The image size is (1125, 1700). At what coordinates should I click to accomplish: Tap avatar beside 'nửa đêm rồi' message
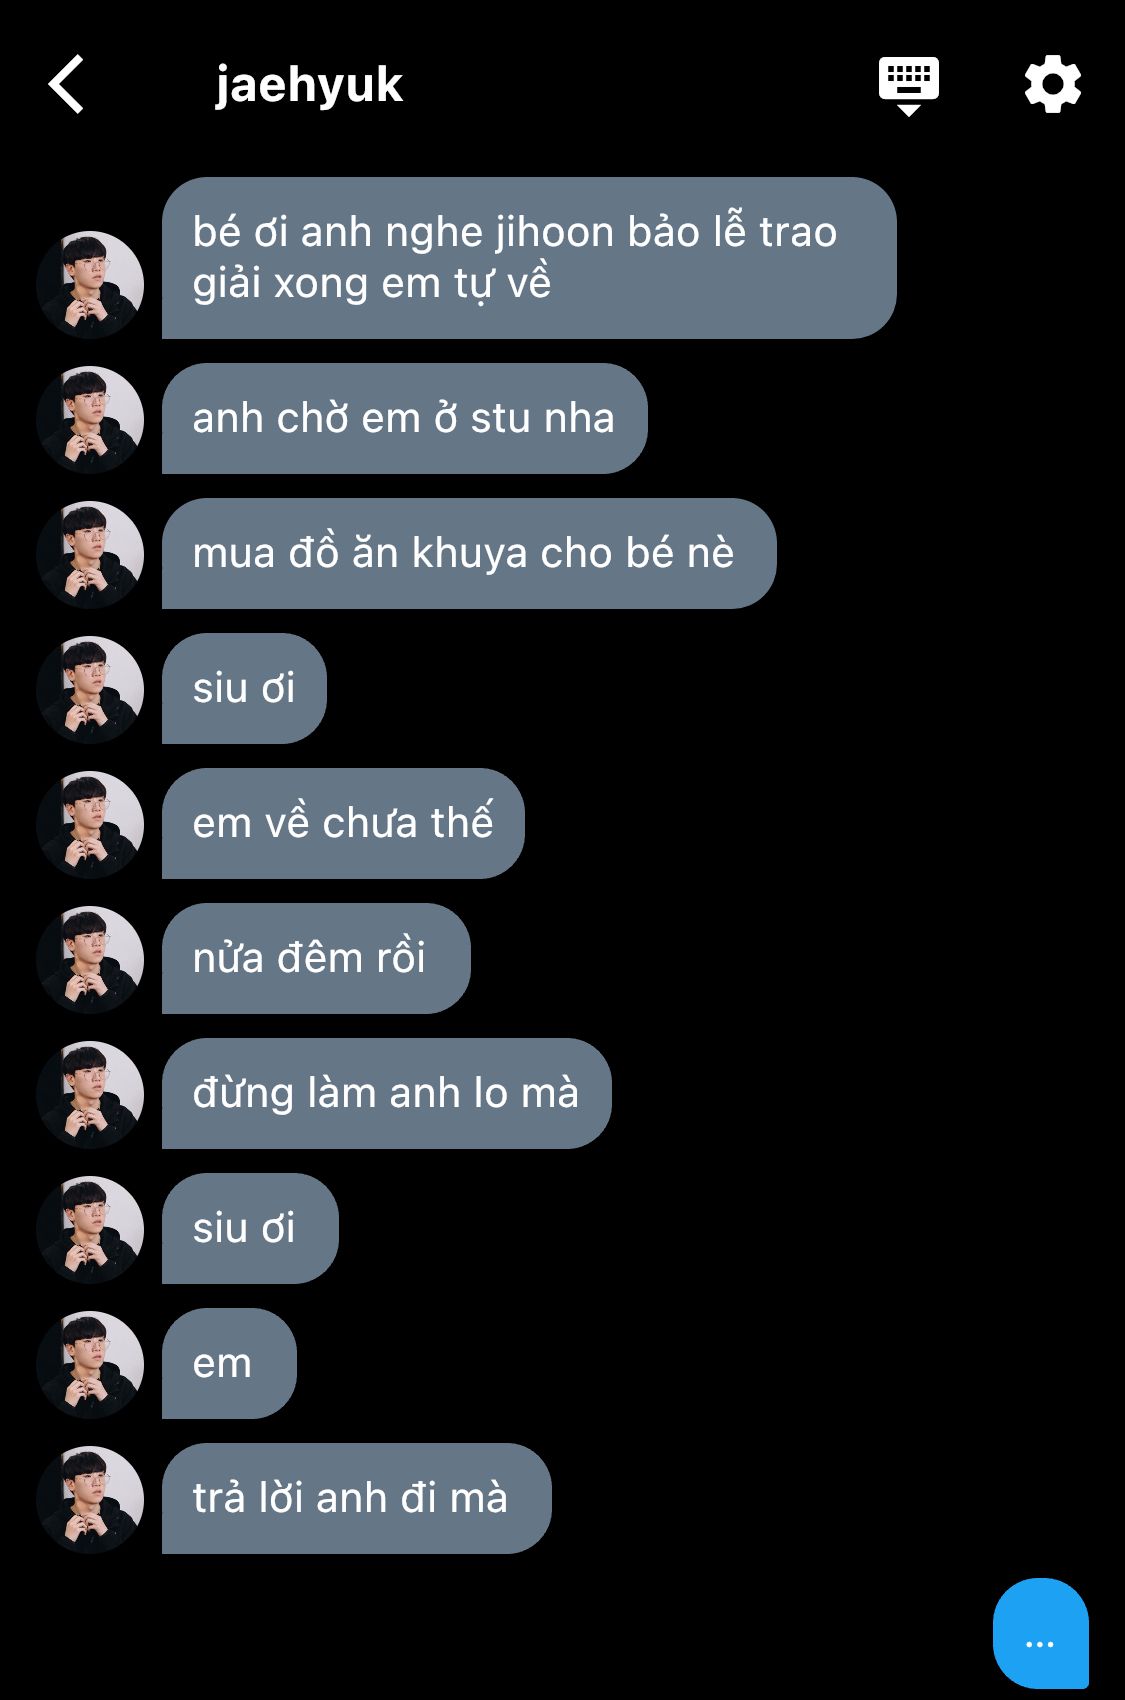90,960
